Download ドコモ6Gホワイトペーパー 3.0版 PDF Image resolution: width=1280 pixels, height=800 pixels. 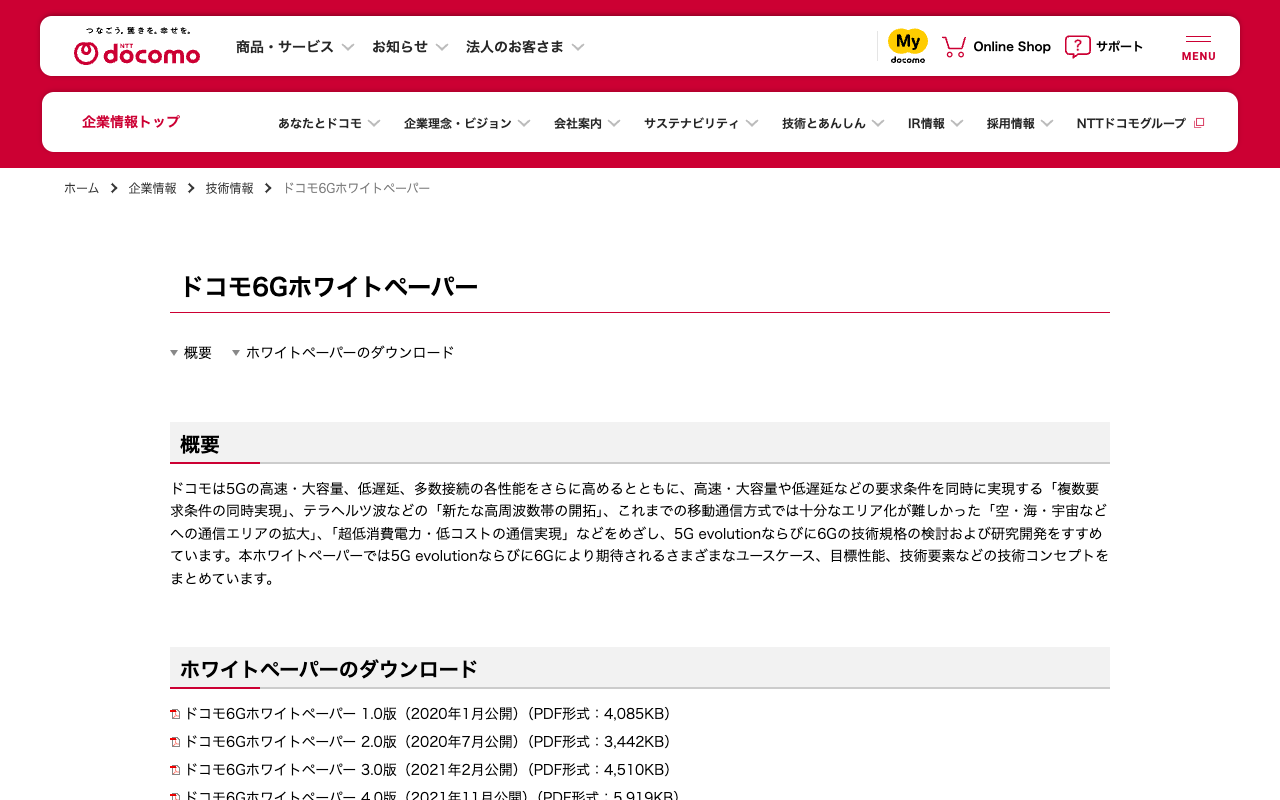coord(427,770)
